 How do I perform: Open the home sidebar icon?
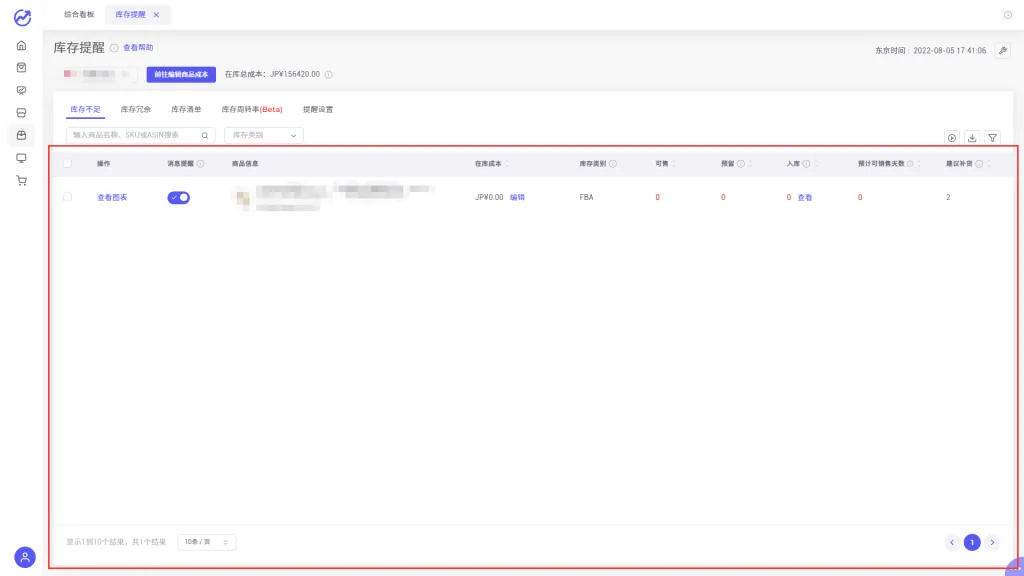click(22, 46)
